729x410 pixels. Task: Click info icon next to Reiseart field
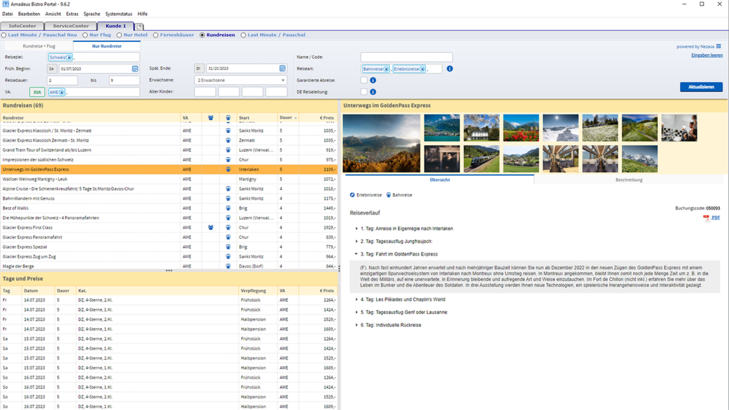(449, 69)
